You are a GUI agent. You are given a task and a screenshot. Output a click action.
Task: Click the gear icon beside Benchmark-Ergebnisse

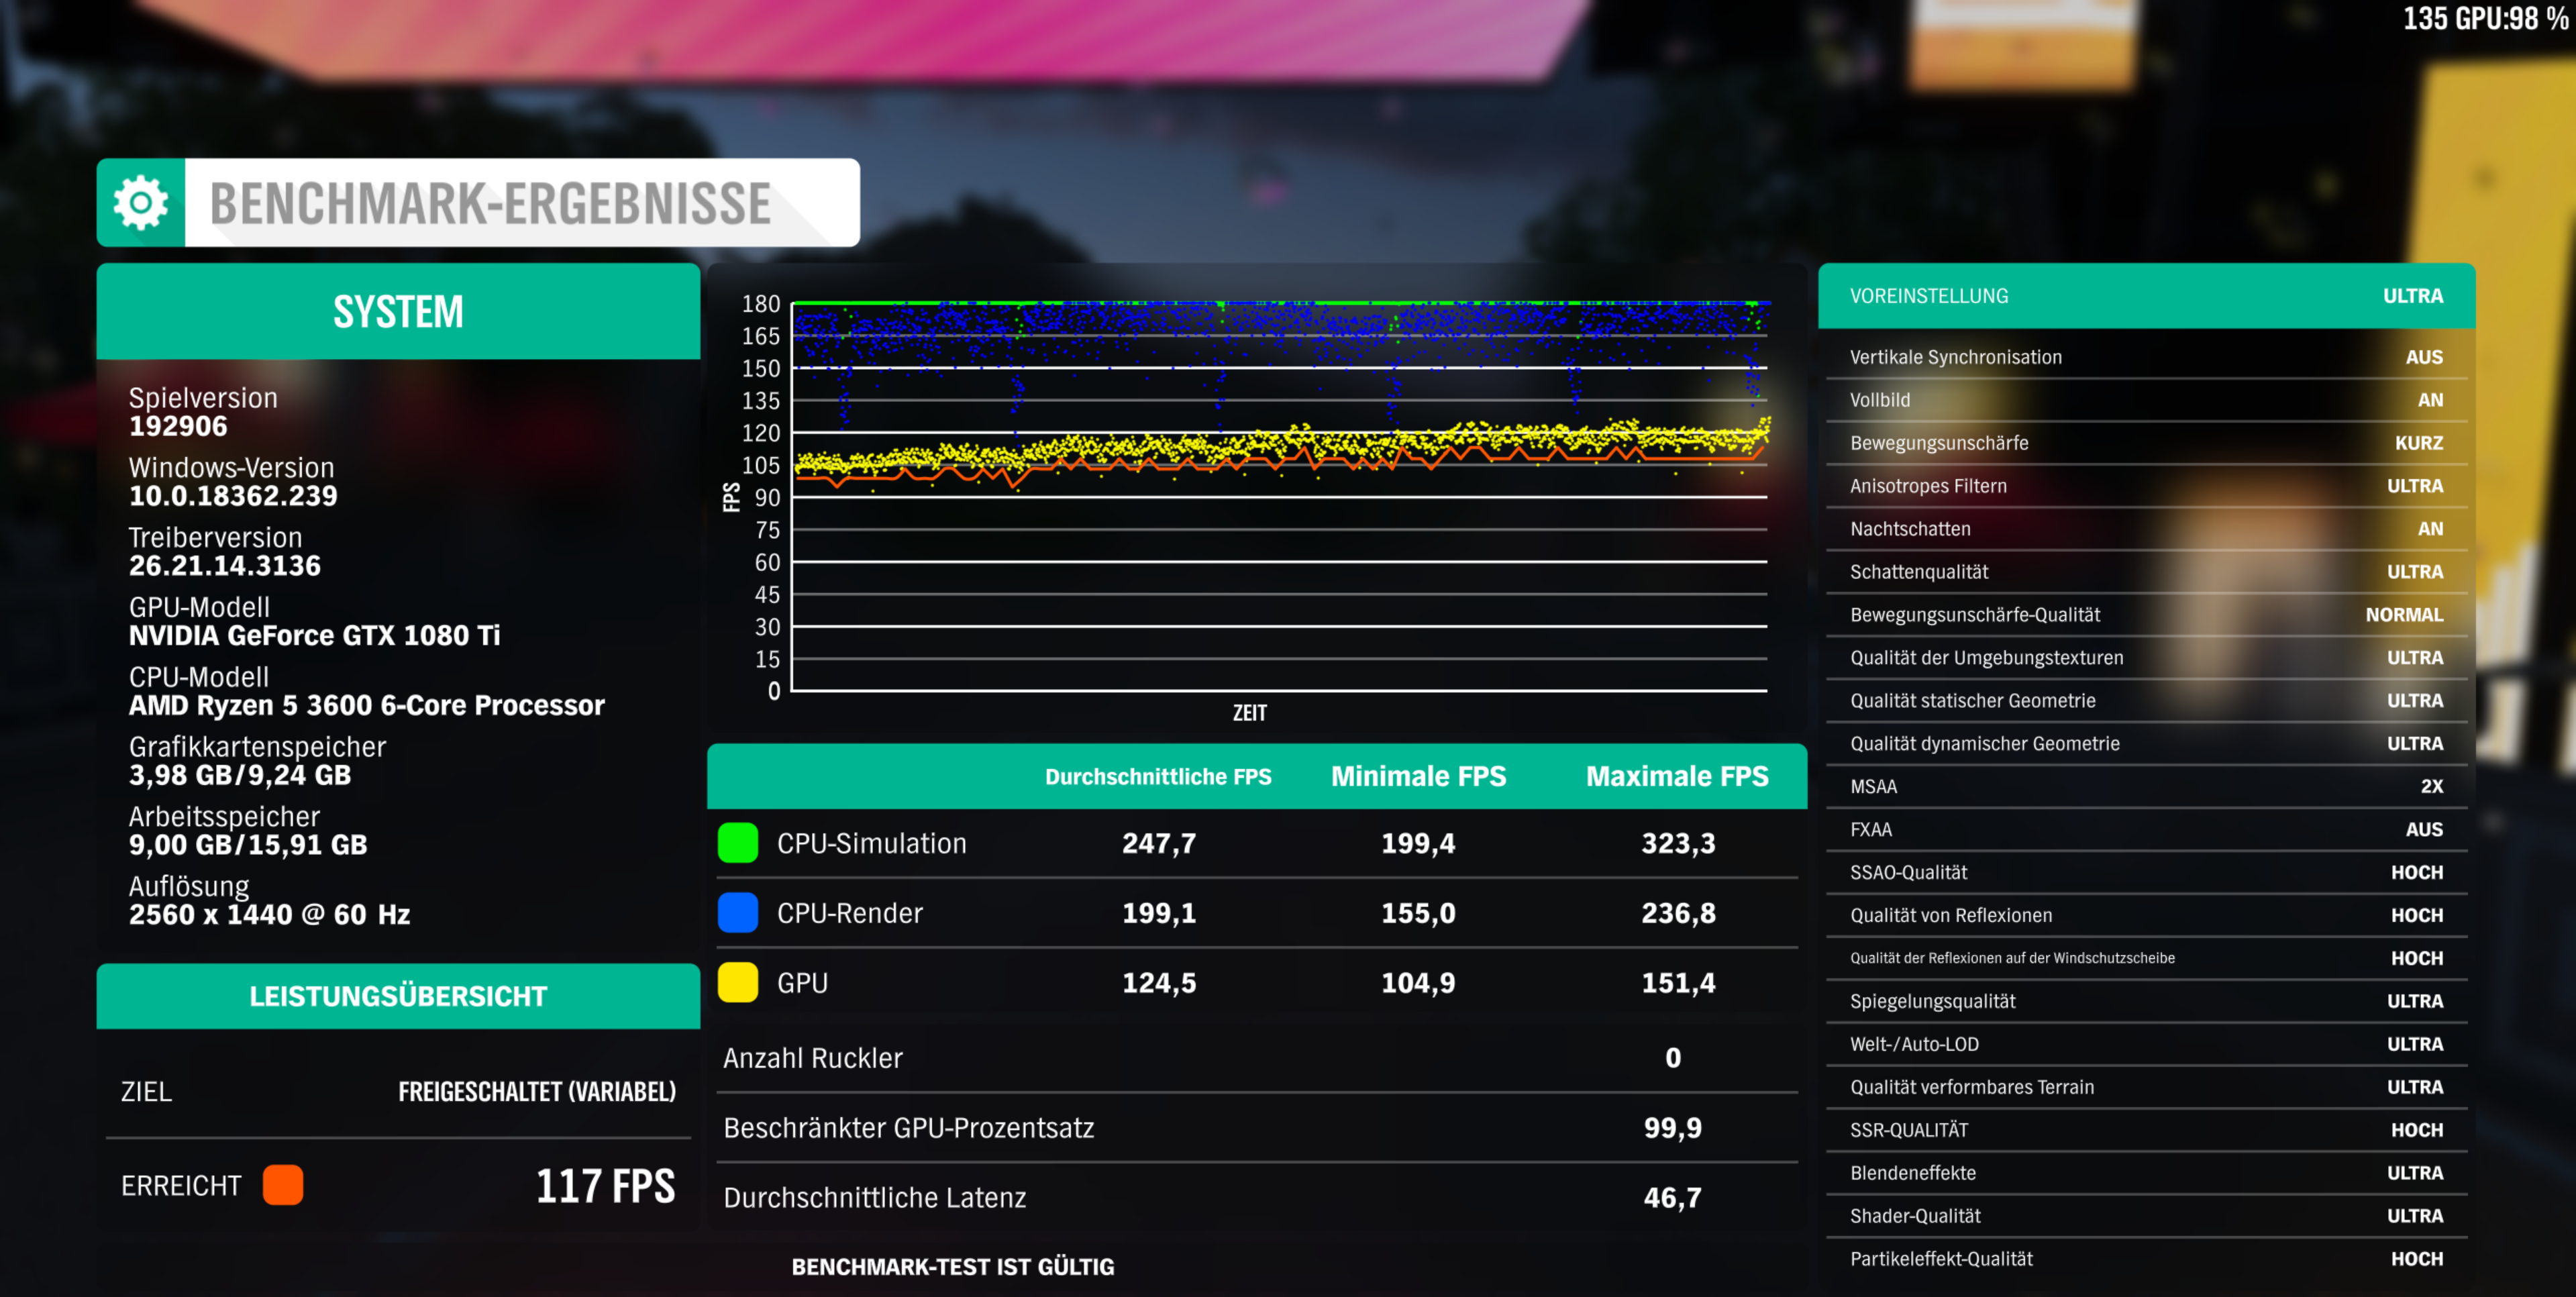pos(141,203)
